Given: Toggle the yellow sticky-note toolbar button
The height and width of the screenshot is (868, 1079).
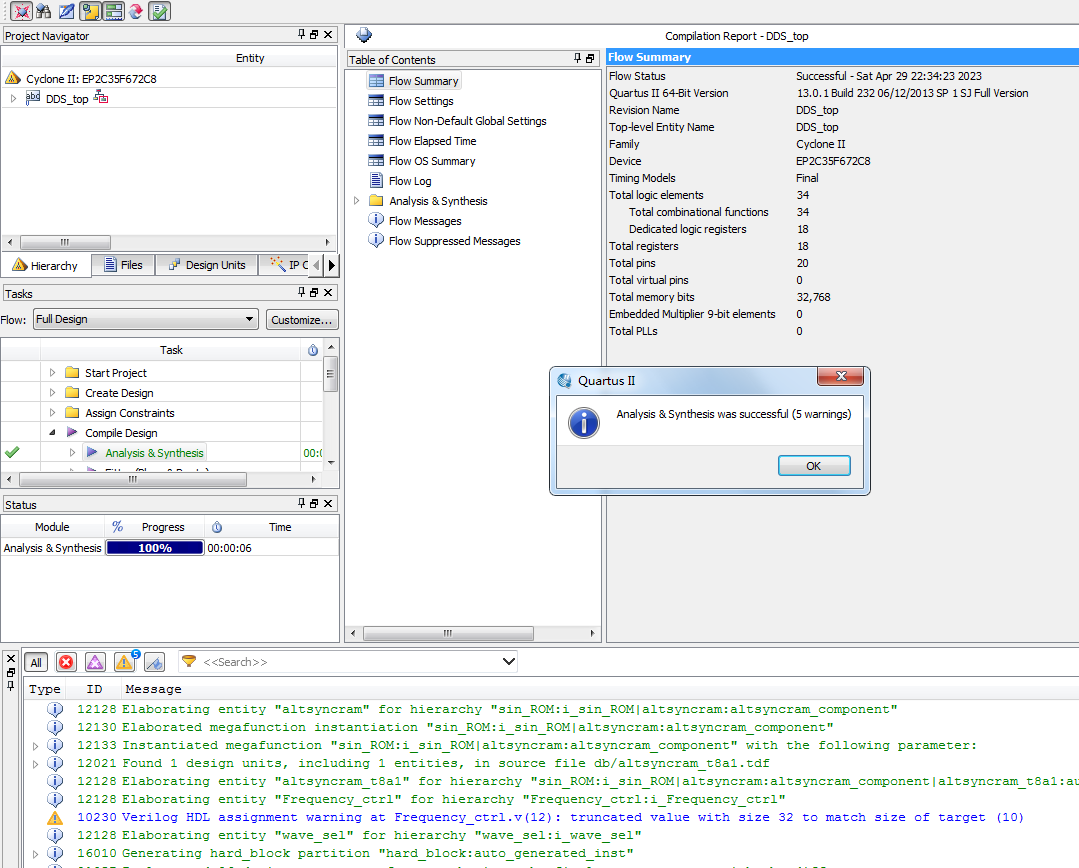Looking at the screenshot, I should [x=90, y=11].
